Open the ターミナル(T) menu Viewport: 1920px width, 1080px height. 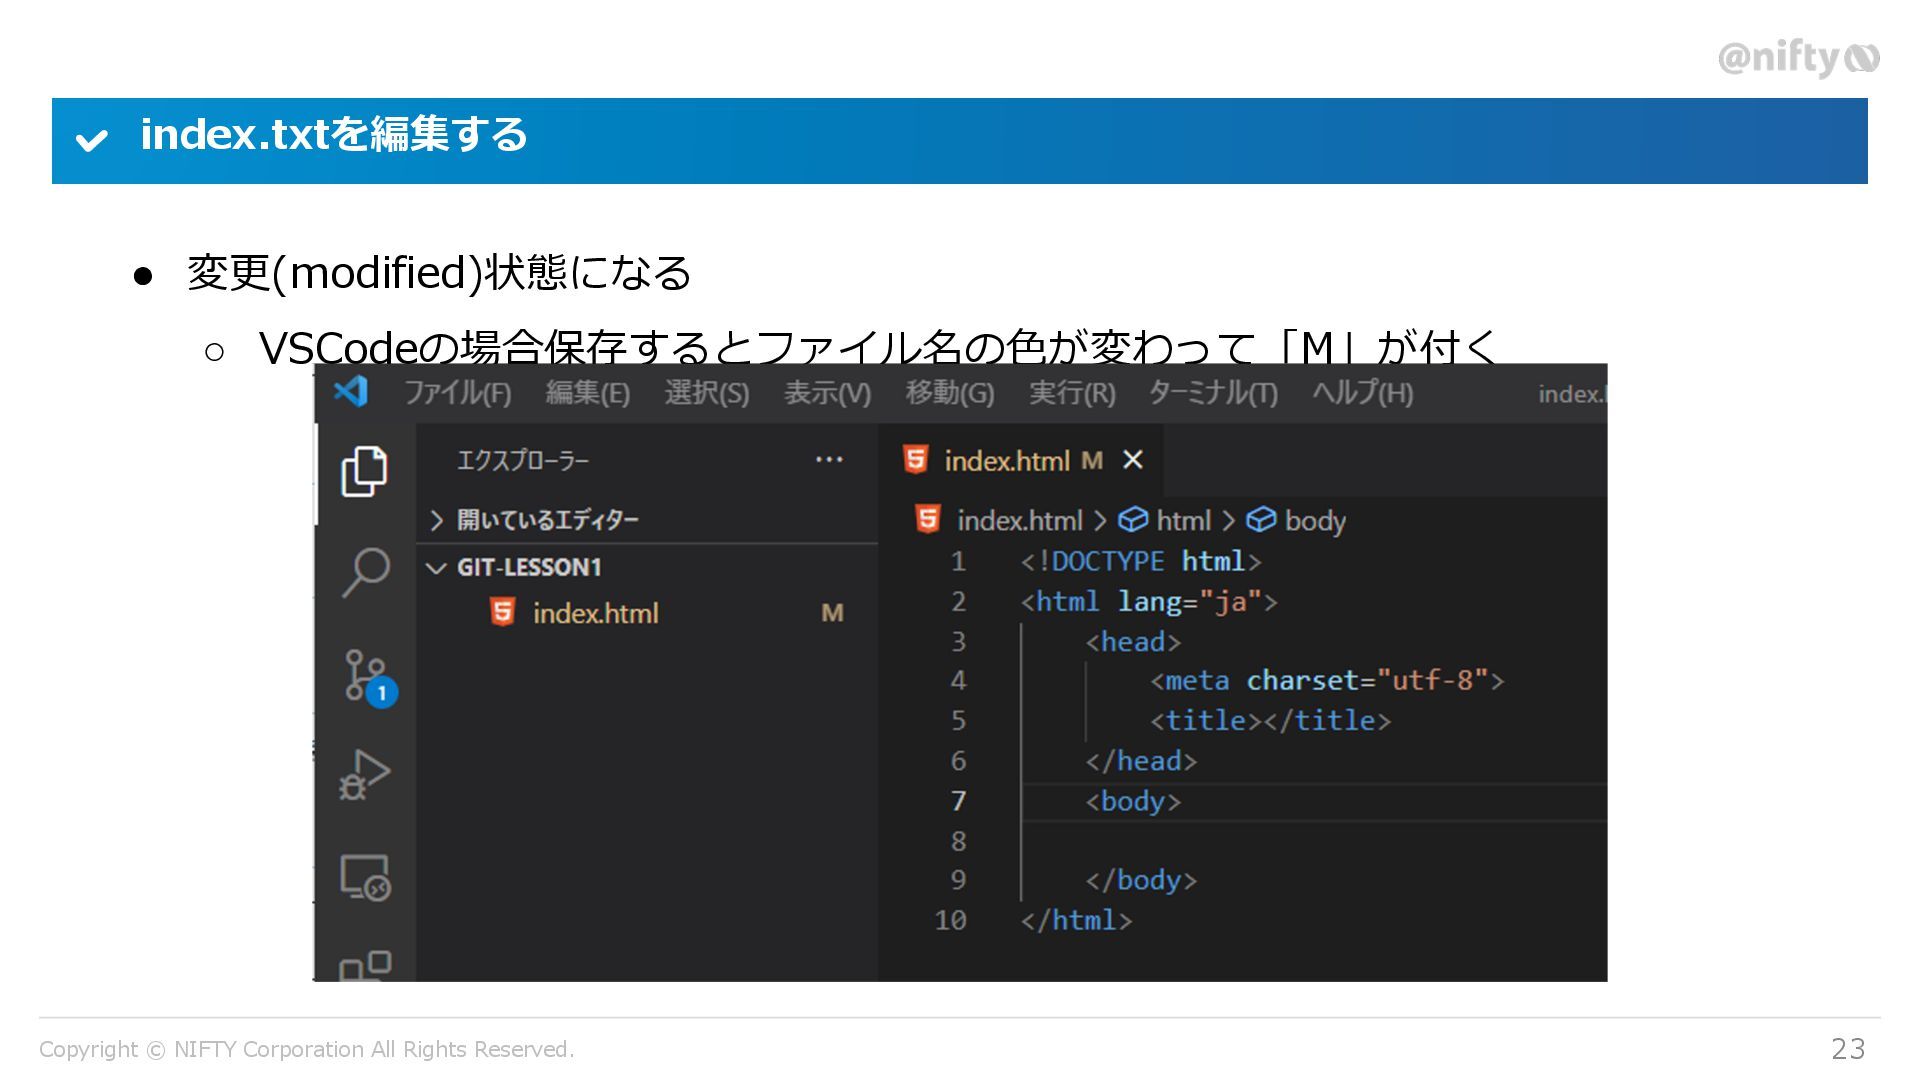(1212, 393)
